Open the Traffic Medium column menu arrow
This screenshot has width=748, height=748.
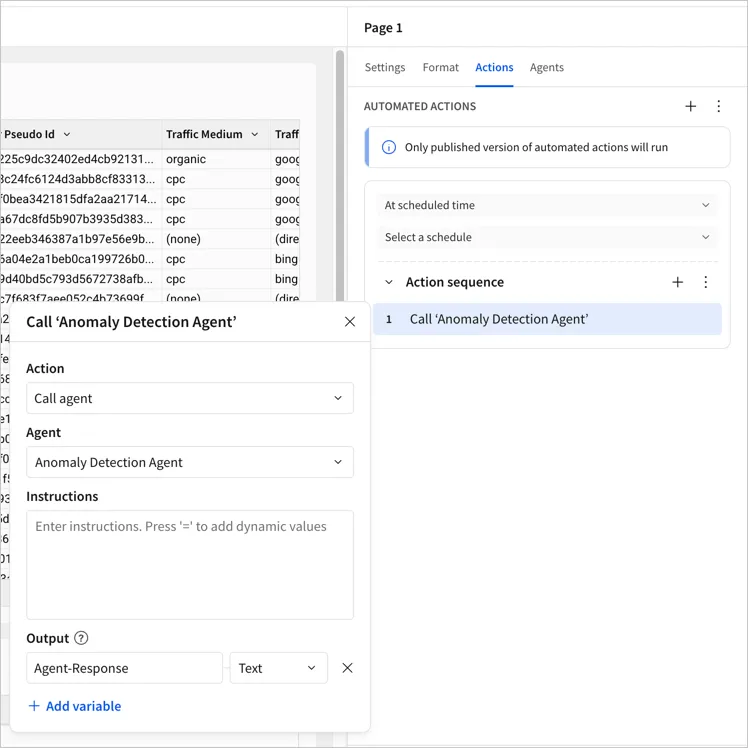(x=255, y=135)
